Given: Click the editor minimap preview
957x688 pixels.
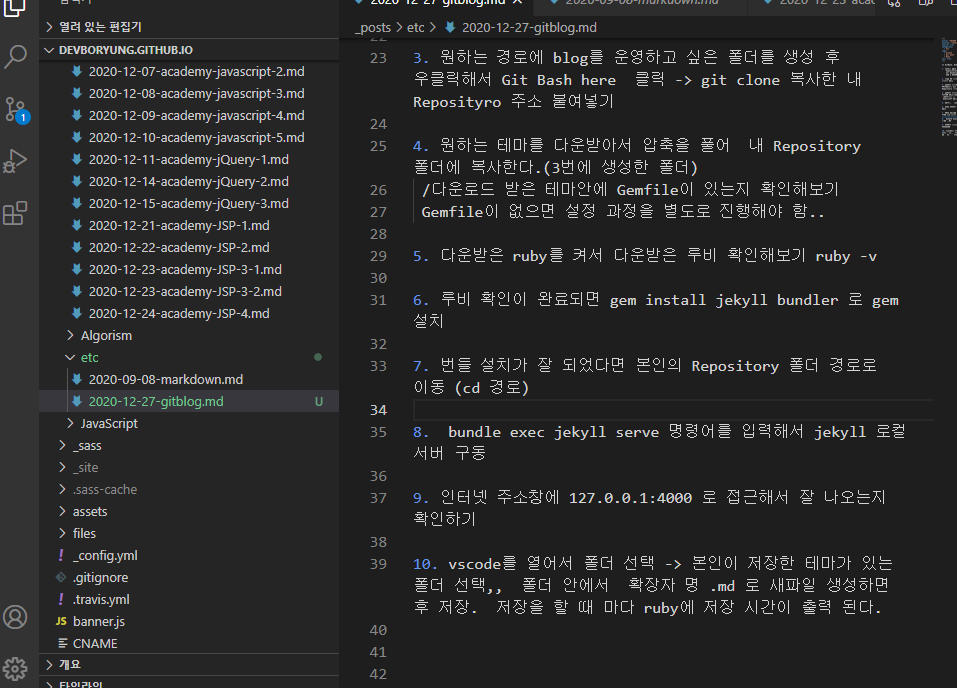Looking at the screenshot, I should (948, 87).
